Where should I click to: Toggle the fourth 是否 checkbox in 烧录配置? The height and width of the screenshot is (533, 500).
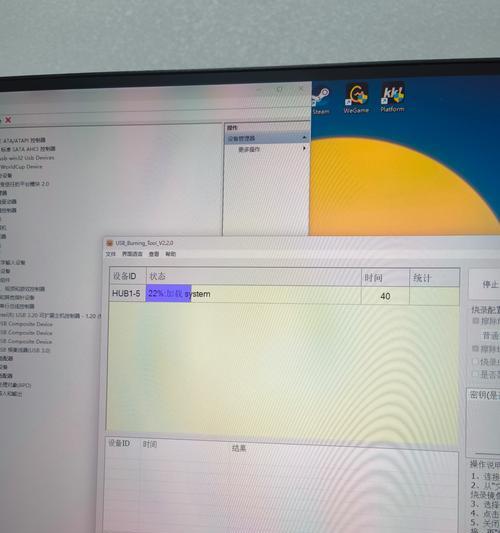pyautogui.click(x=476, y=374)
